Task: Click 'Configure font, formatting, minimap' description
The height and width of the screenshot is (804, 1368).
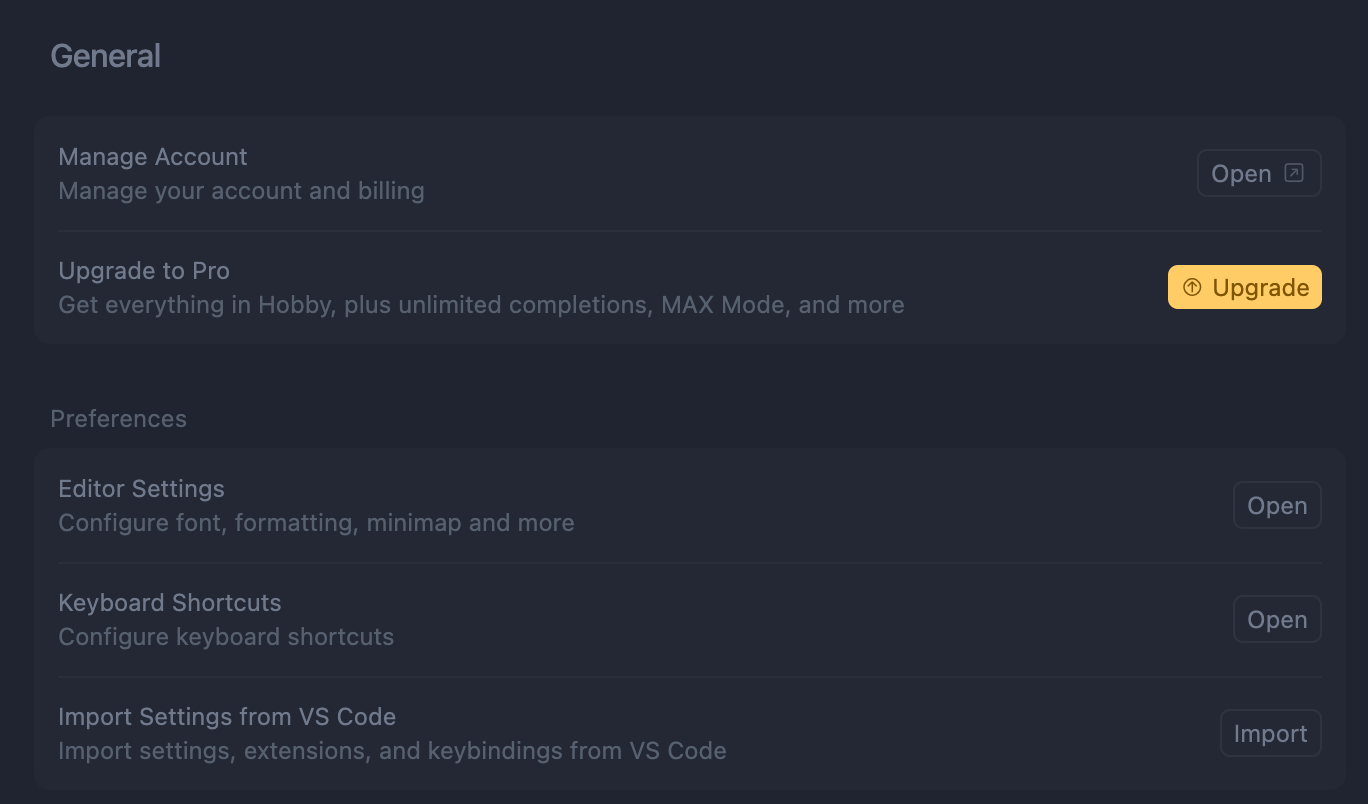Action: coord(317,523)
